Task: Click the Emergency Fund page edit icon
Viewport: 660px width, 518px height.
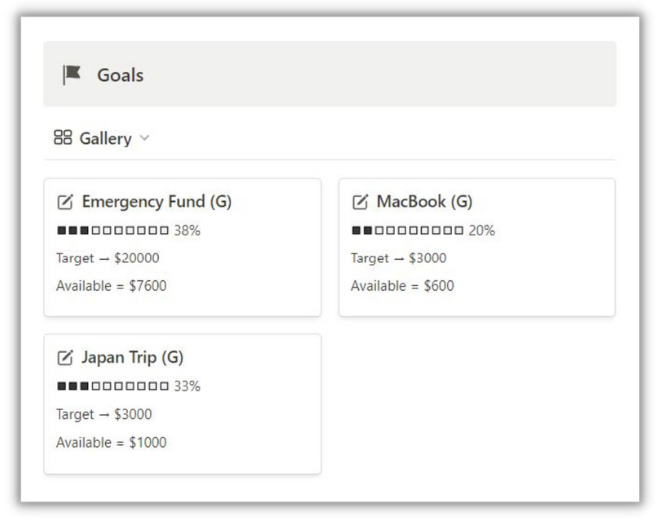Action: [x=65, y=202]
